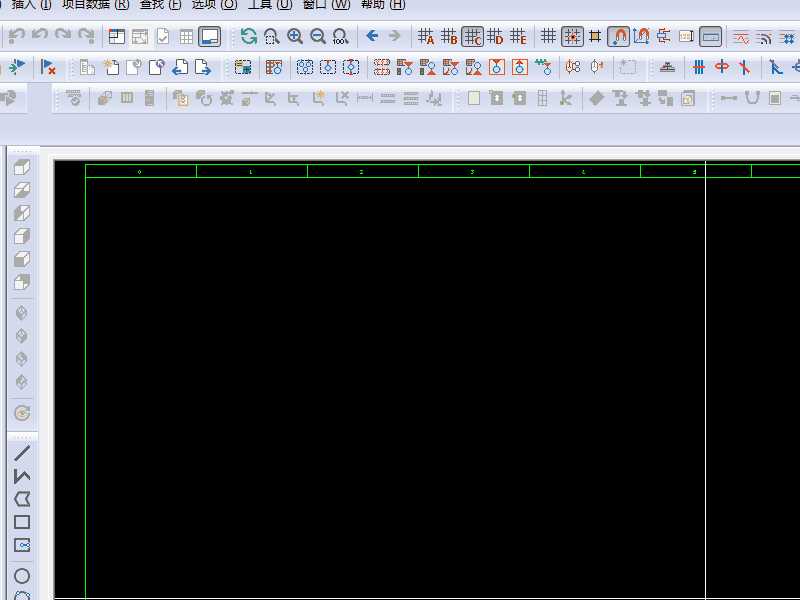Click the triple blue bars icon

click(x=698, y=67)
